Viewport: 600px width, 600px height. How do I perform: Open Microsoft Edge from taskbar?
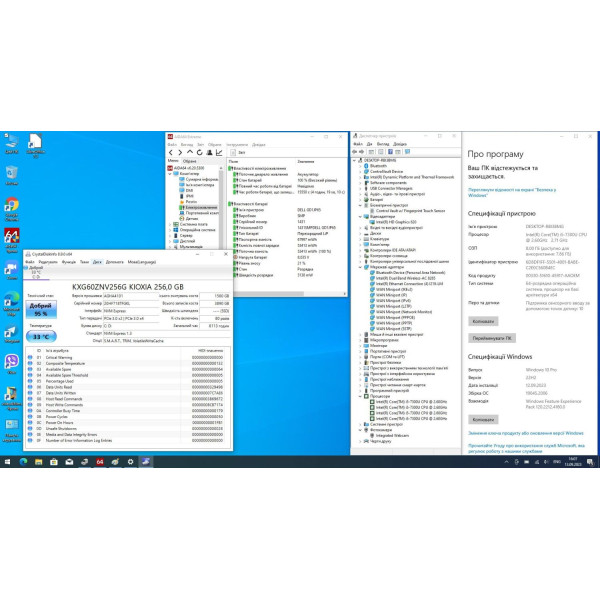(x=23, y=462)
